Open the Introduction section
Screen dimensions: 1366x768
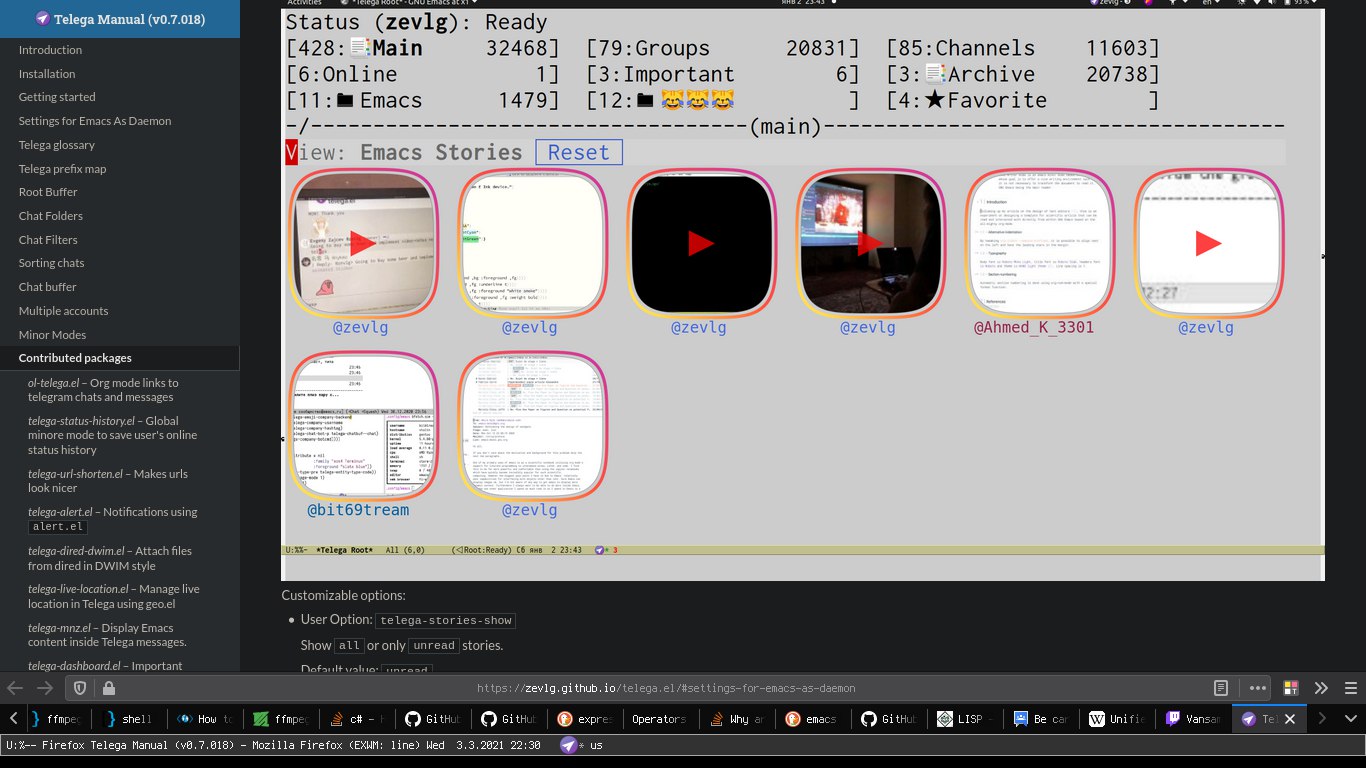tap(50, 50)
